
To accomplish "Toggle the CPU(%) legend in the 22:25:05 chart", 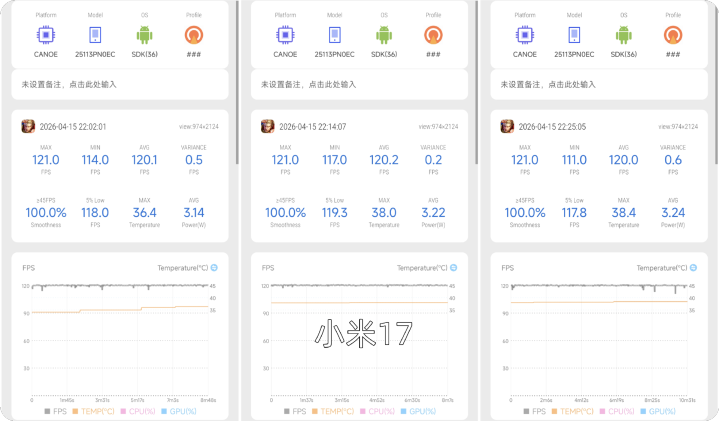I will pos(617,411).
